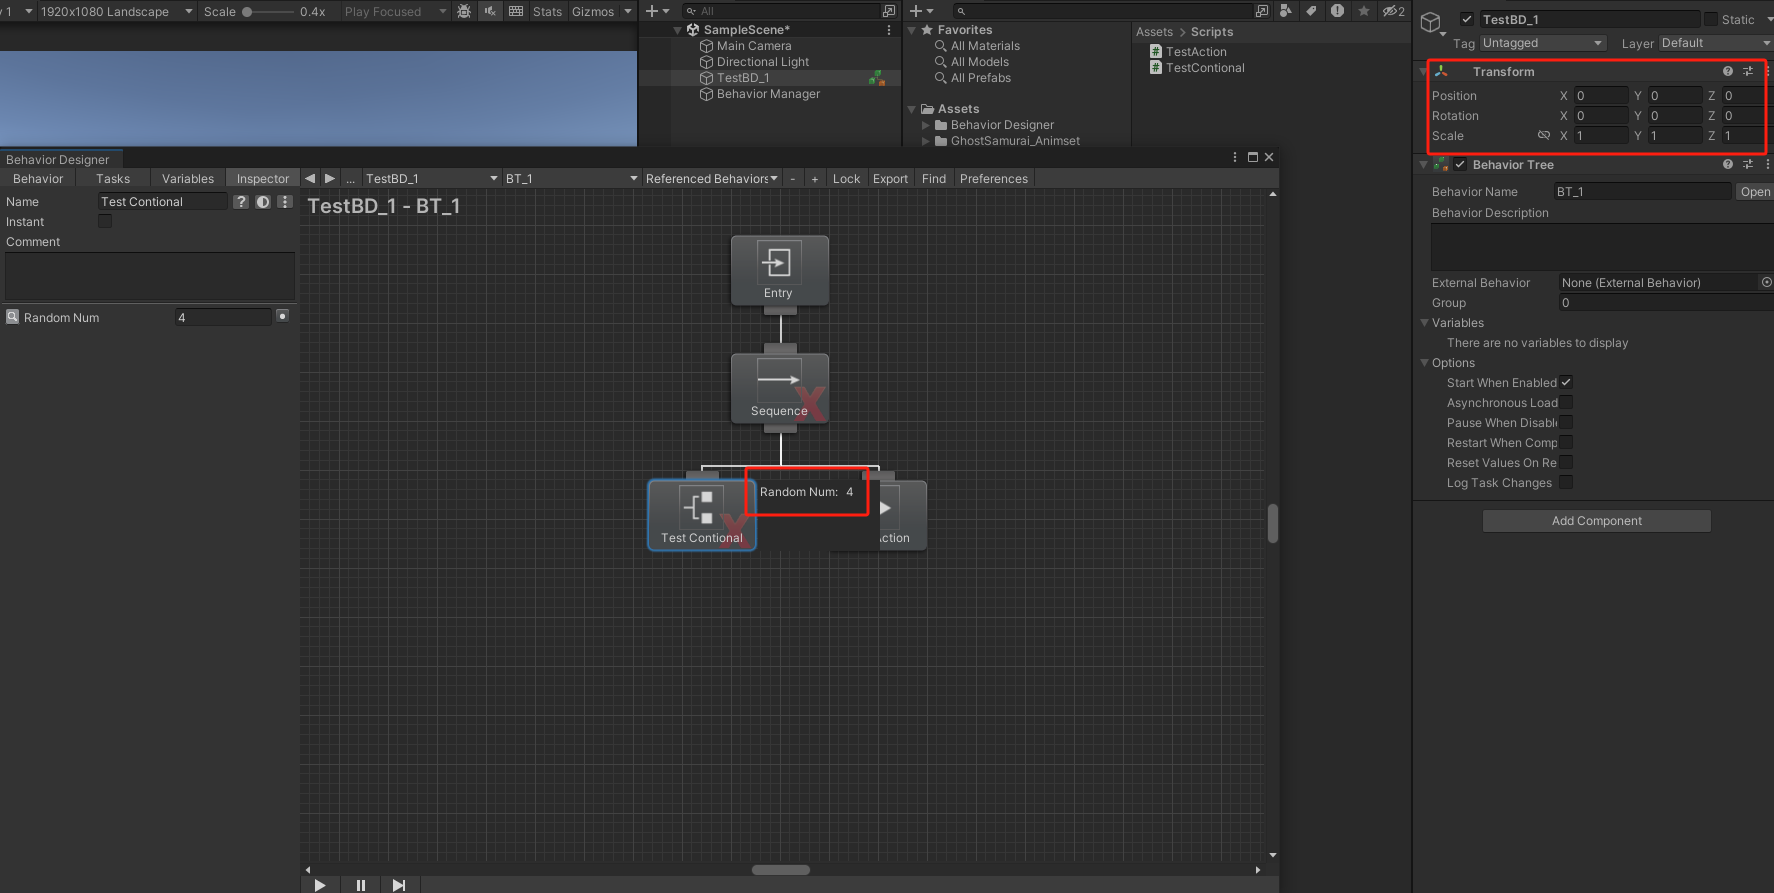
Task: Switch to the Variables tab
Action: [188, 178]
